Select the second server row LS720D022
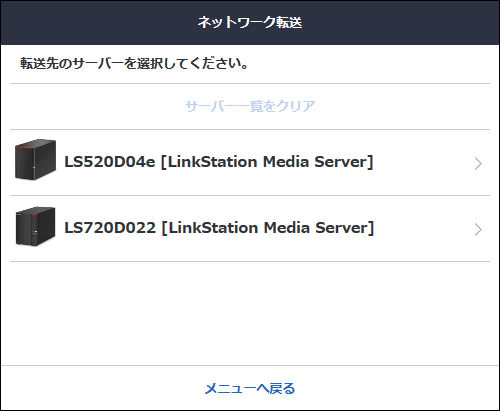Viewport: 500px width, 411px height. (x=250, y=229)
